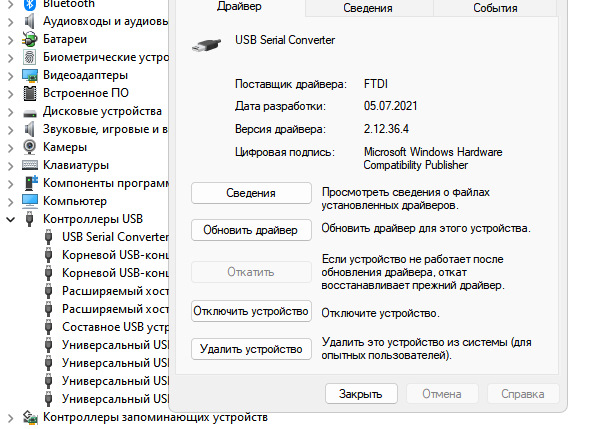This screenshot has height=429, width=612.
Task: Select the Видеоадаптеры display adapter icon
Action: tap(30, 75)
